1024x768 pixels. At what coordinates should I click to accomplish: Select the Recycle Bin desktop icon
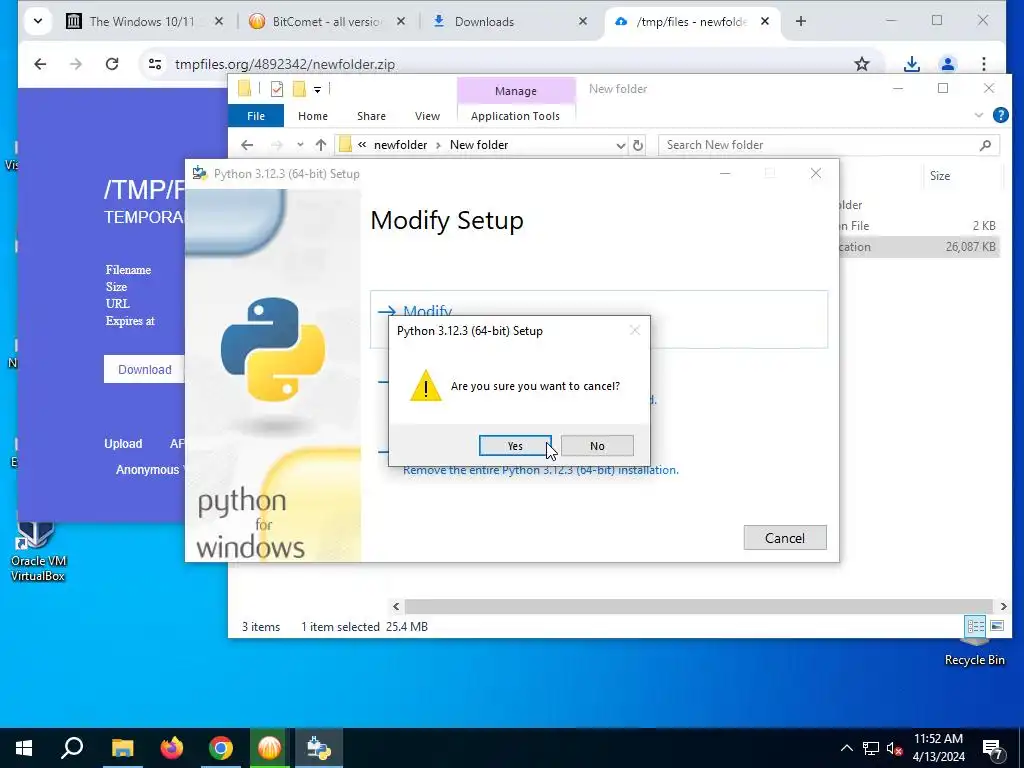tap(974, 653)
